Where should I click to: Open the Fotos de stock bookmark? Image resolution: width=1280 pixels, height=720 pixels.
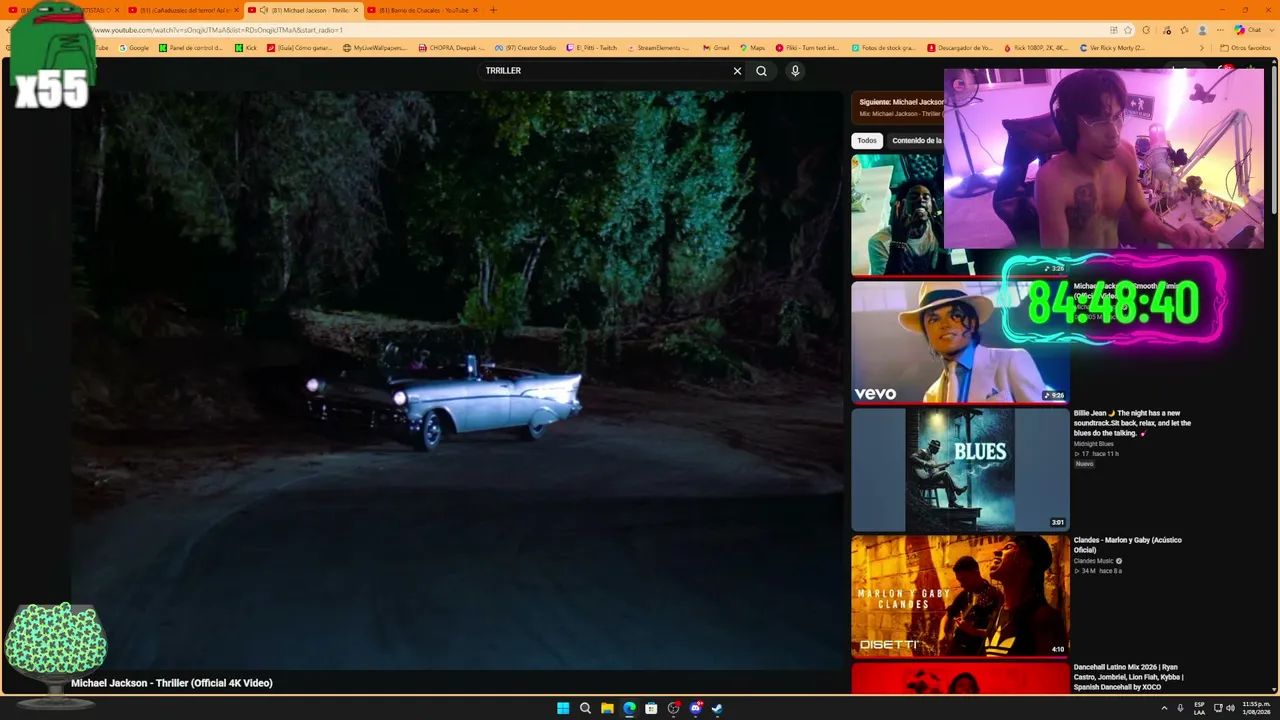pyautogui.click(x=884, y=47)
